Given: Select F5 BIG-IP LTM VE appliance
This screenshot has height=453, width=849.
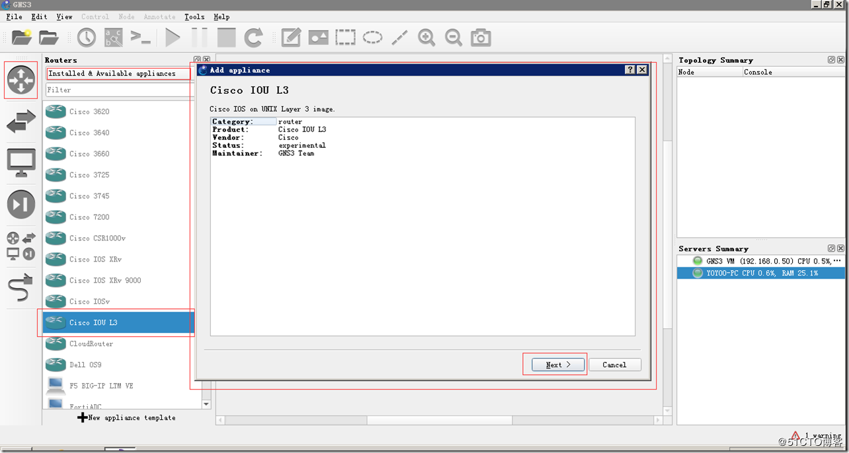Looking at the screenshot, I should [119, 386].
